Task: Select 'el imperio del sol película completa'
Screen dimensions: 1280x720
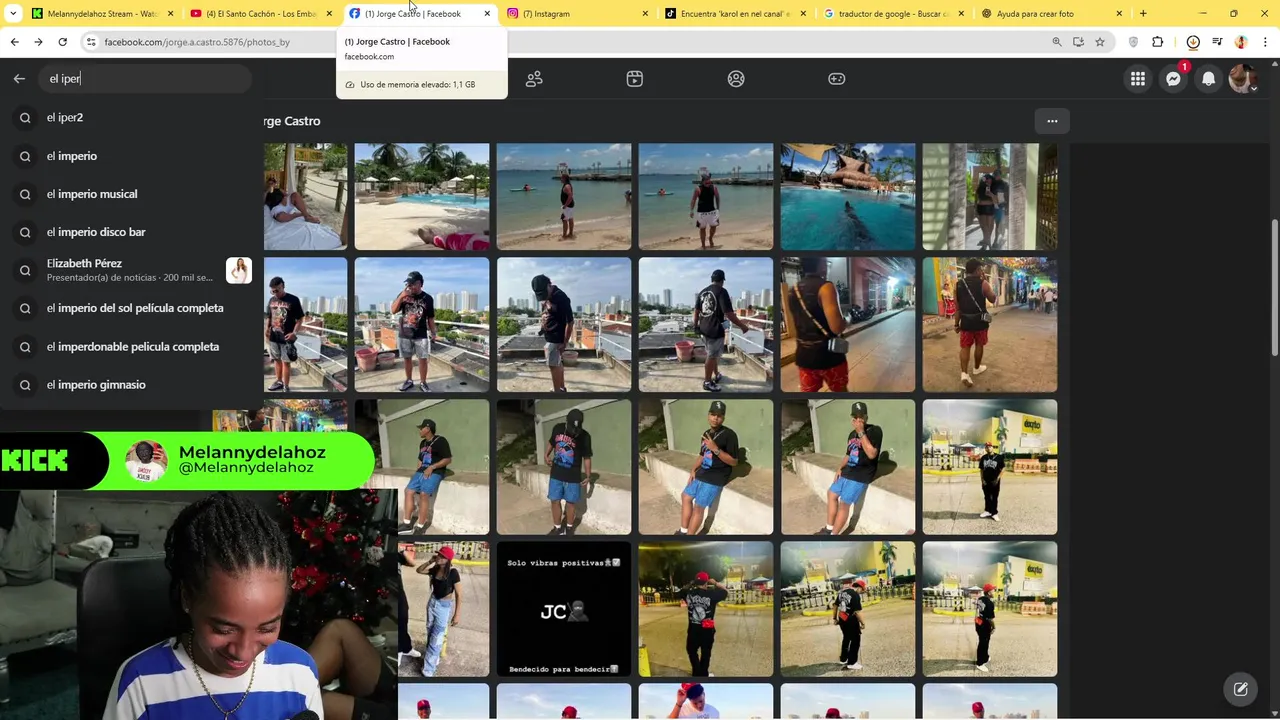Action: pos(130,308)
